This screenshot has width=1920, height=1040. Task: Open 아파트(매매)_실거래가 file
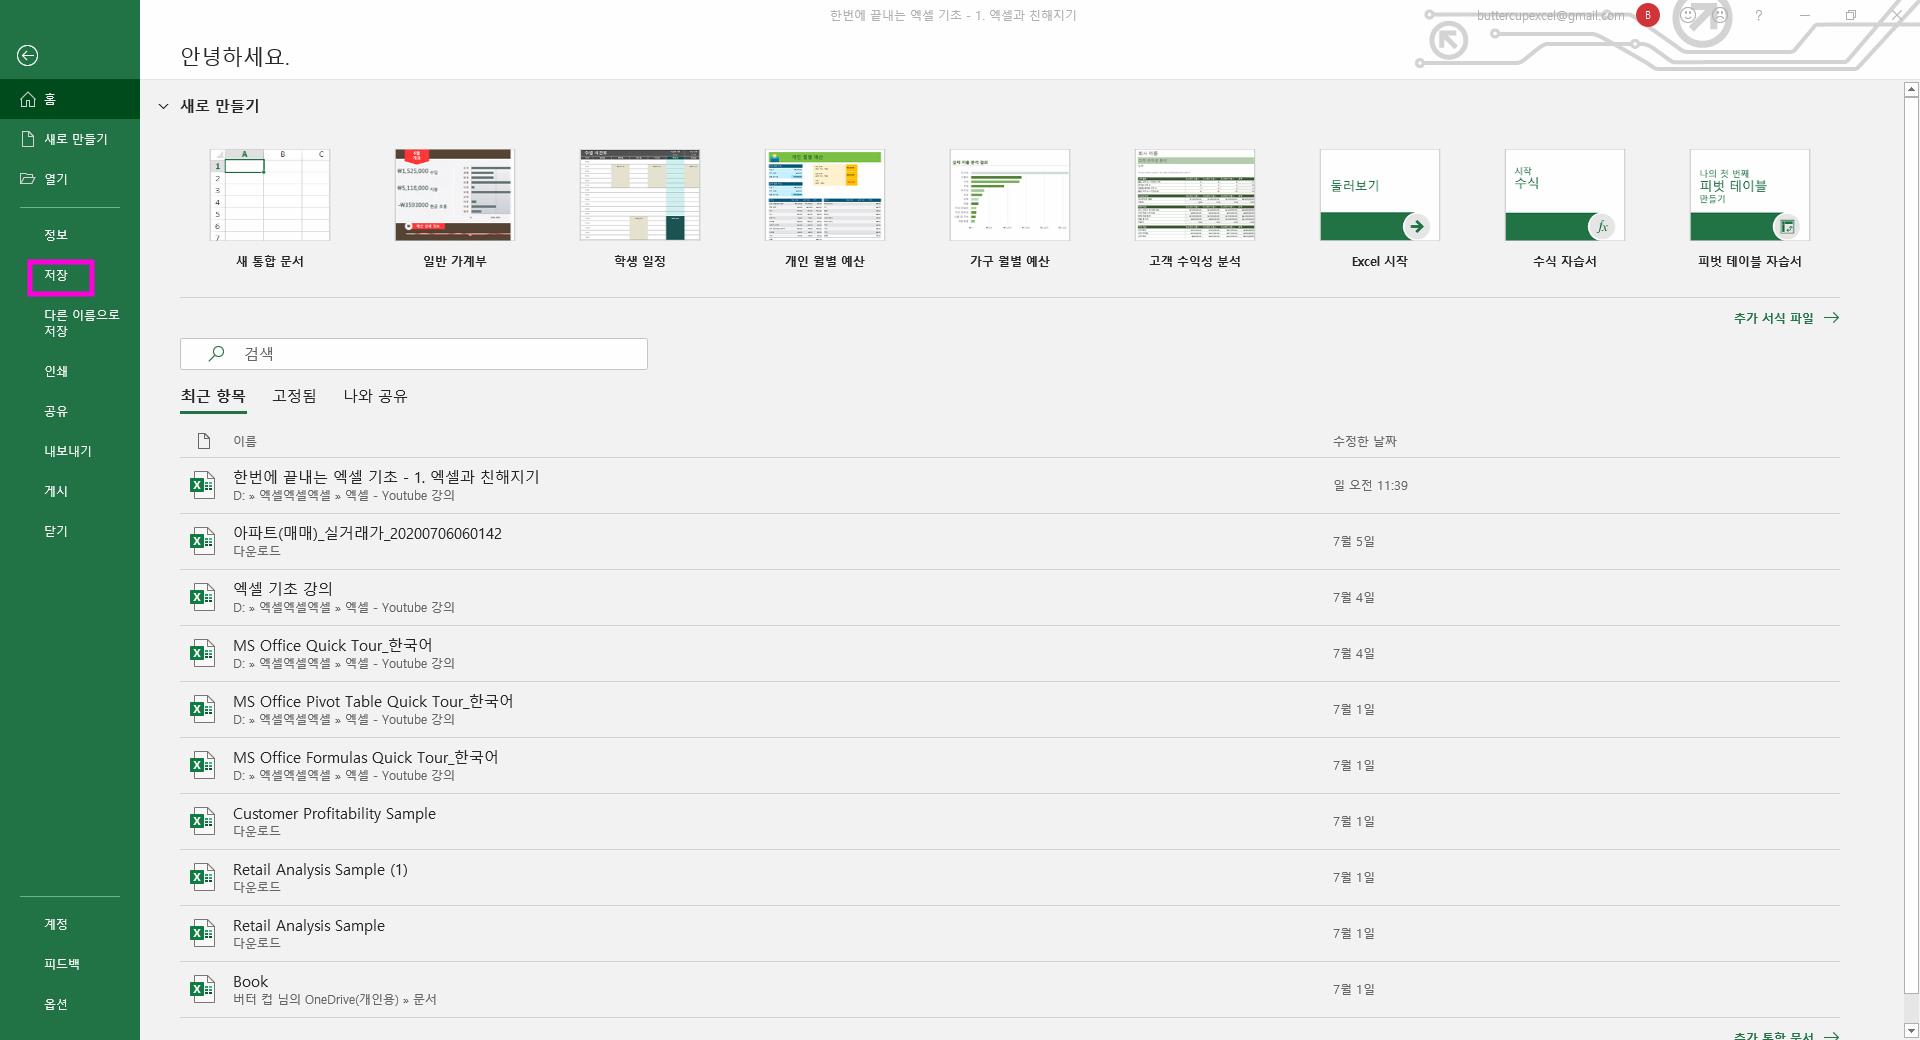(x=1010, y=541)
